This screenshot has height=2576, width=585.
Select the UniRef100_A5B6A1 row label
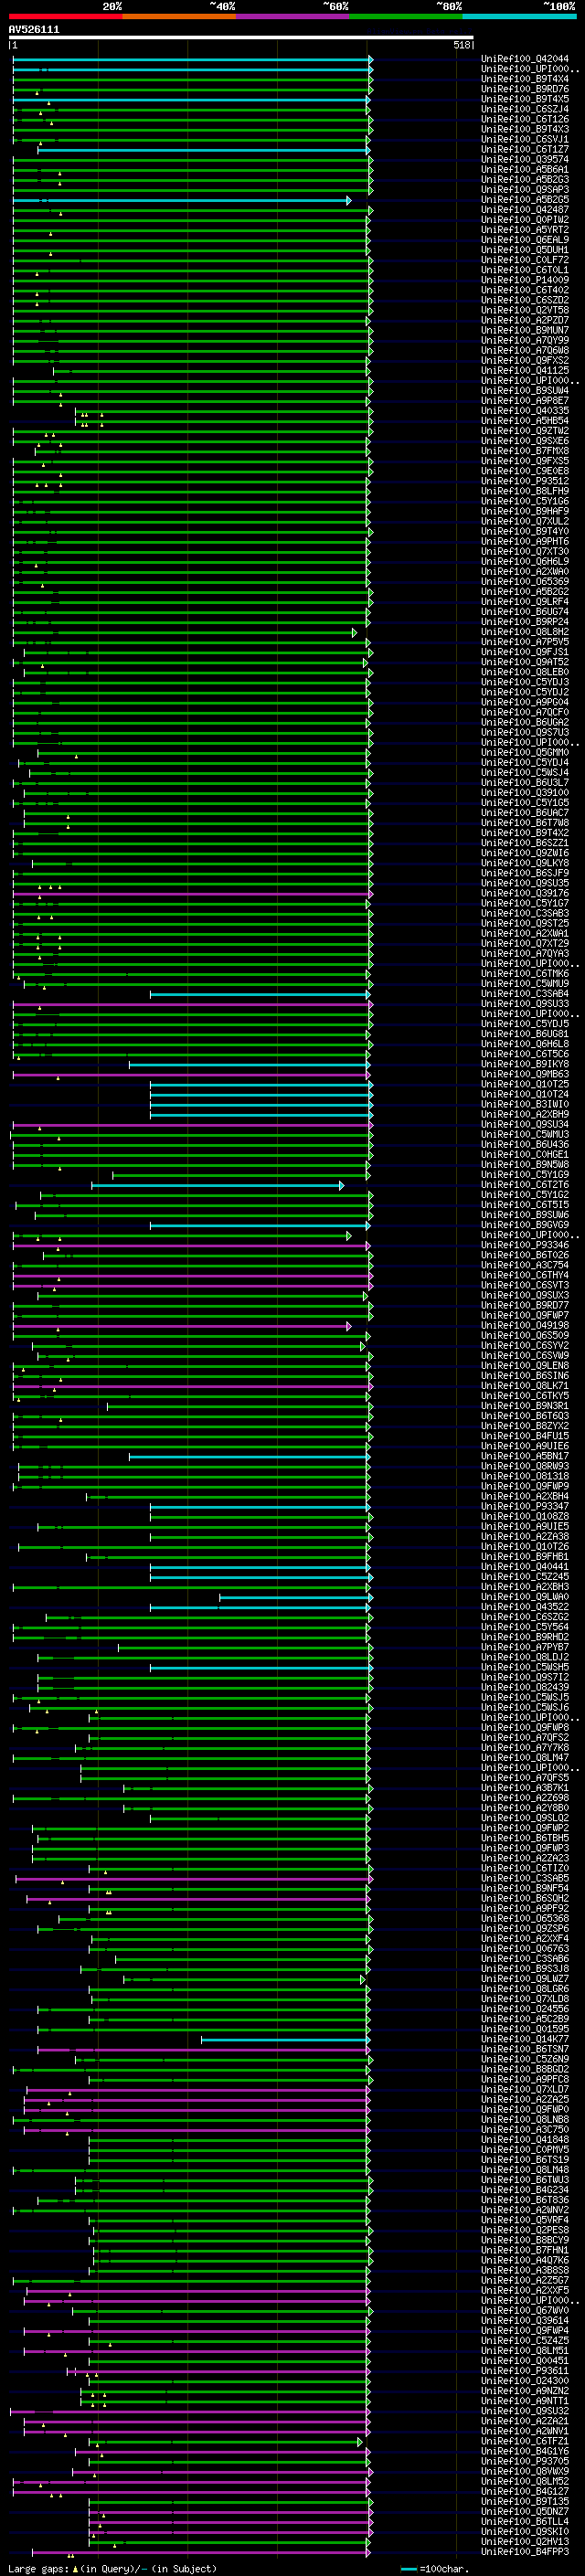tap(525, 169)
